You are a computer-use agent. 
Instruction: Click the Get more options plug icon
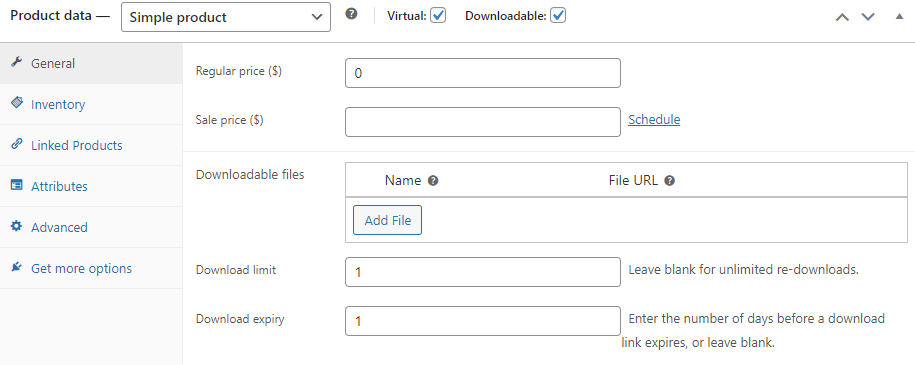click(17, 267)
